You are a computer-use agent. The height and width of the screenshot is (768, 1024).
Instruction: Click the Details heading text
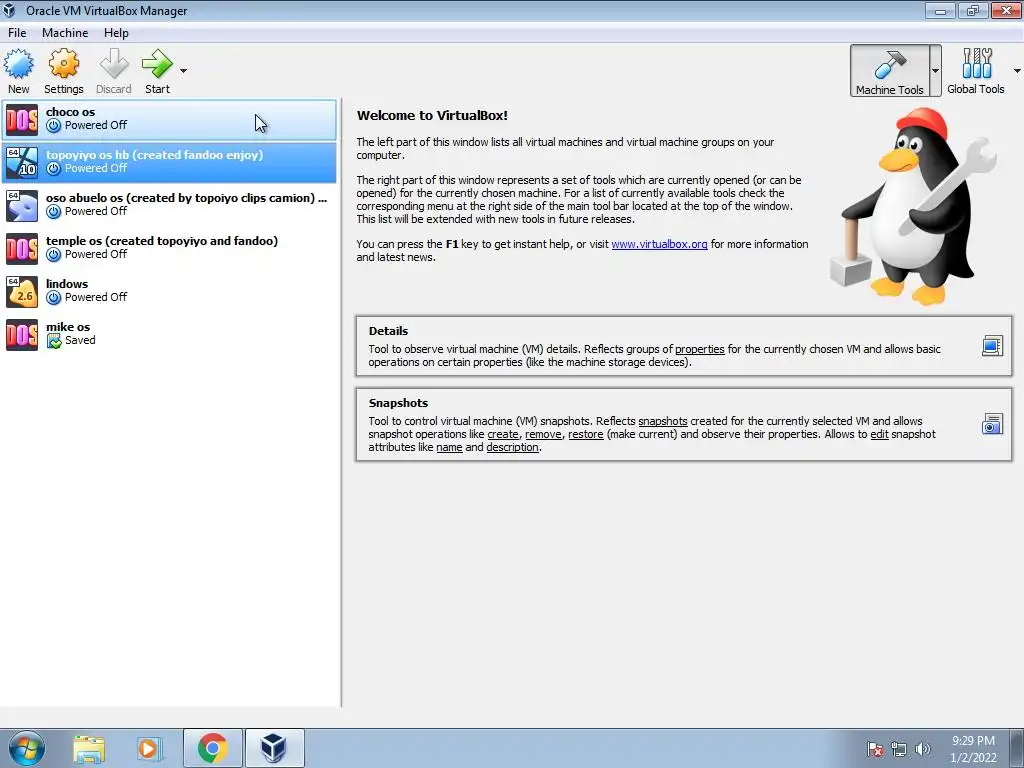(388, 331)
